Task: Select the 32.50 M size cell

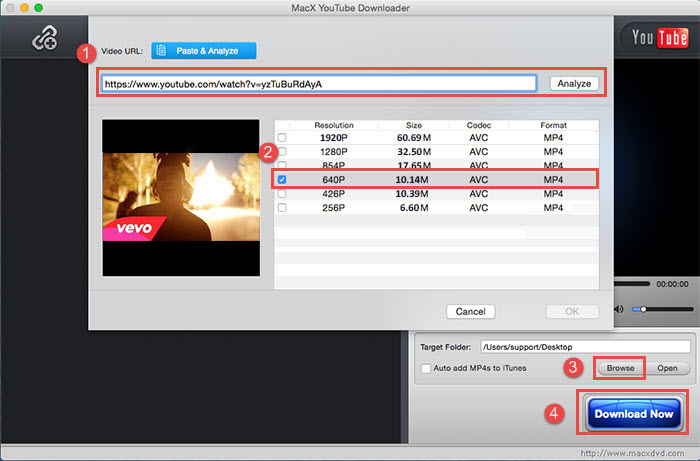Action: point(414,152)
